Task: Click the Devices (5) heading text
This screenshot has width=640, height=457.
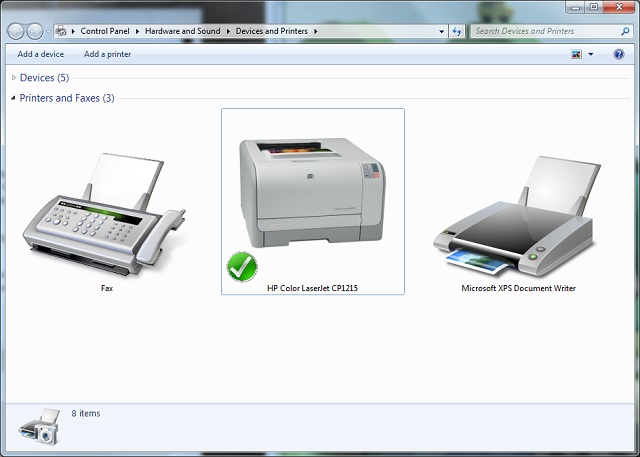Action: point(44,78)
